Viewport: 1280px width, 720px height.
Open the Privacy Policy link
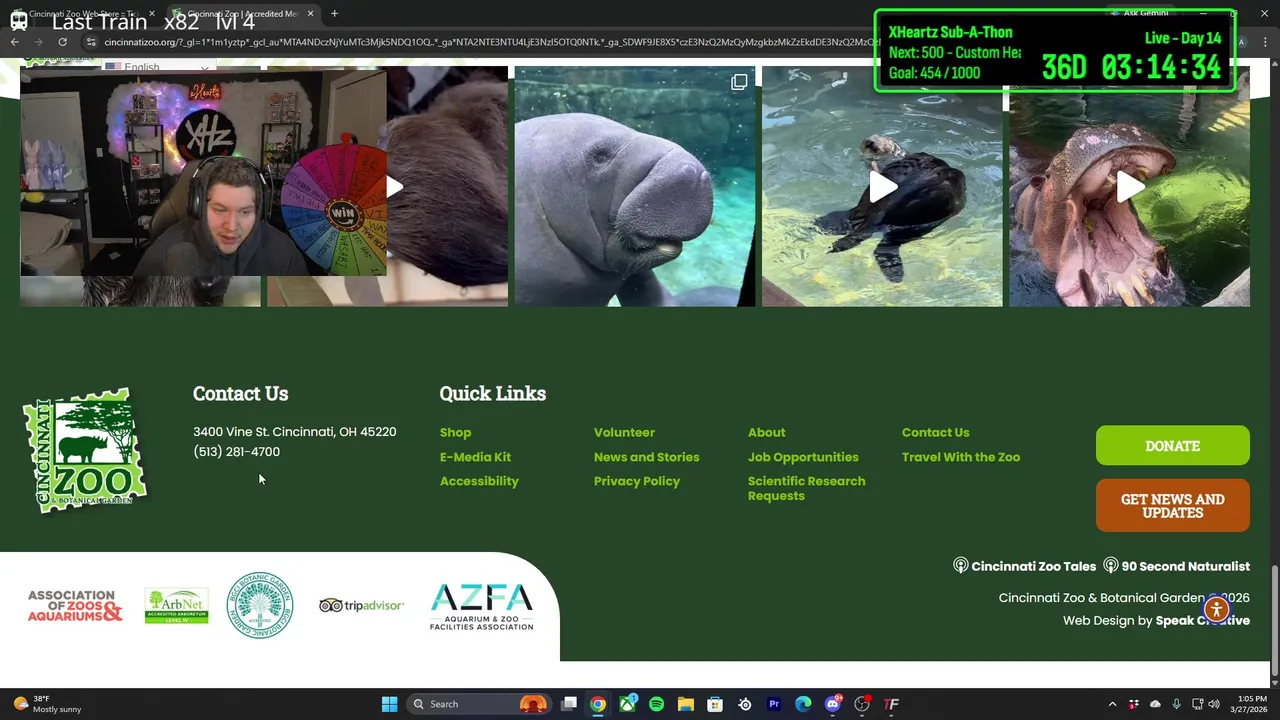pyautogui.click(x=636, y=481)
